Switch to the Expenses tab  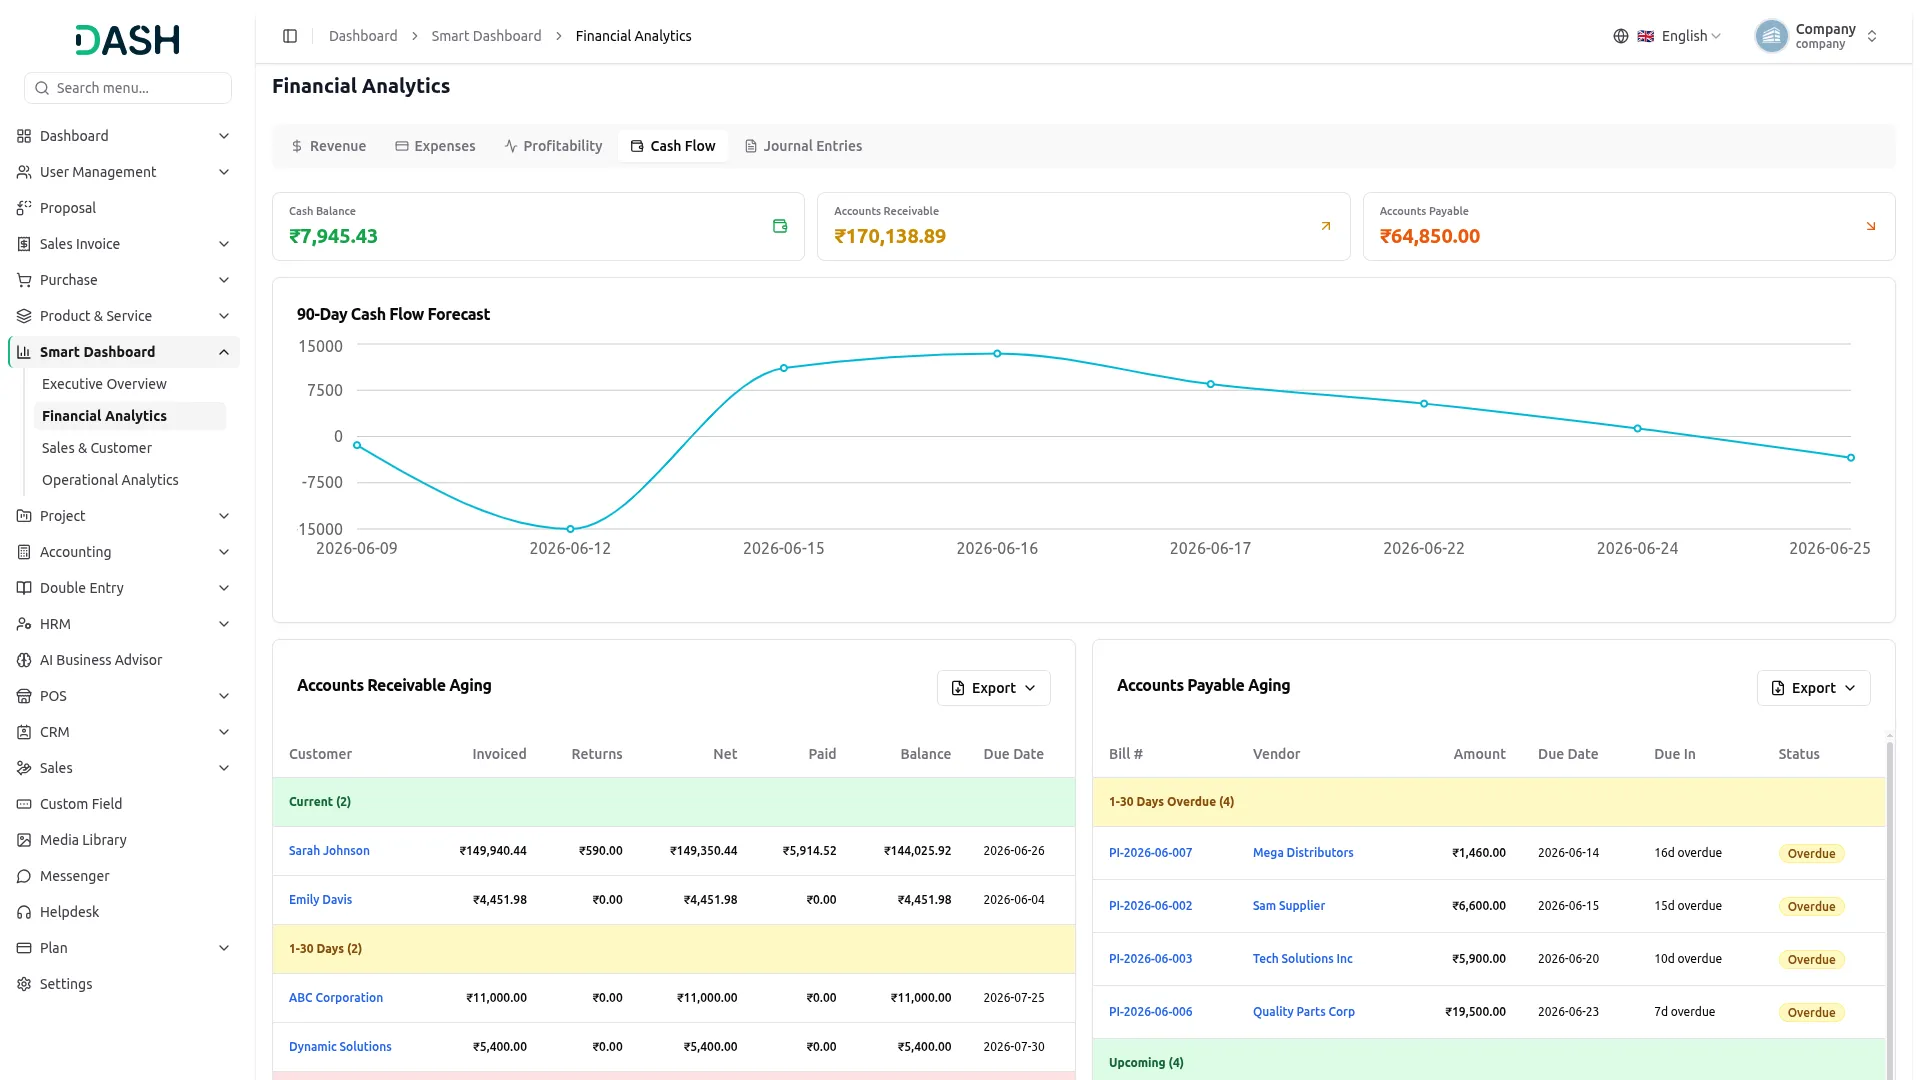pyautogui.click(x=435, y=146)
